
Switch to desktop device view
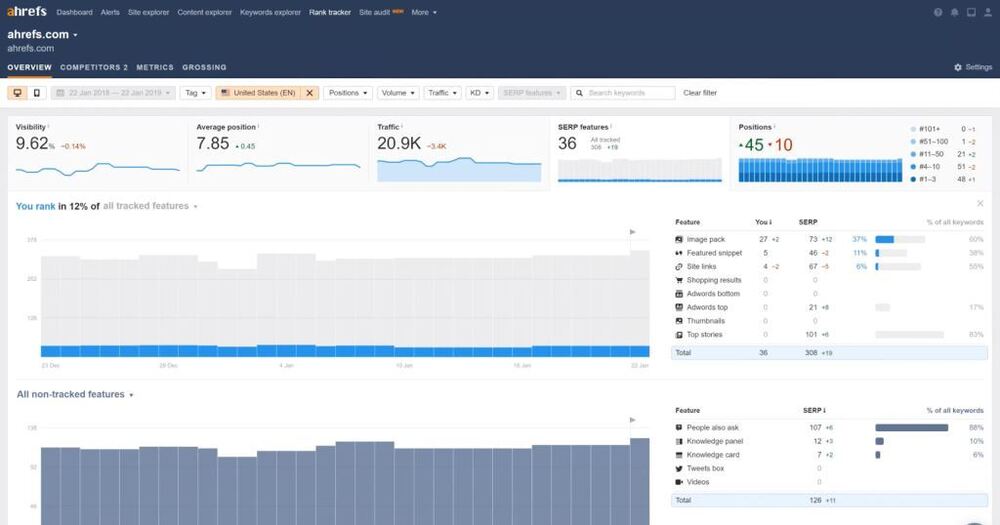click(x=17, y=93)
